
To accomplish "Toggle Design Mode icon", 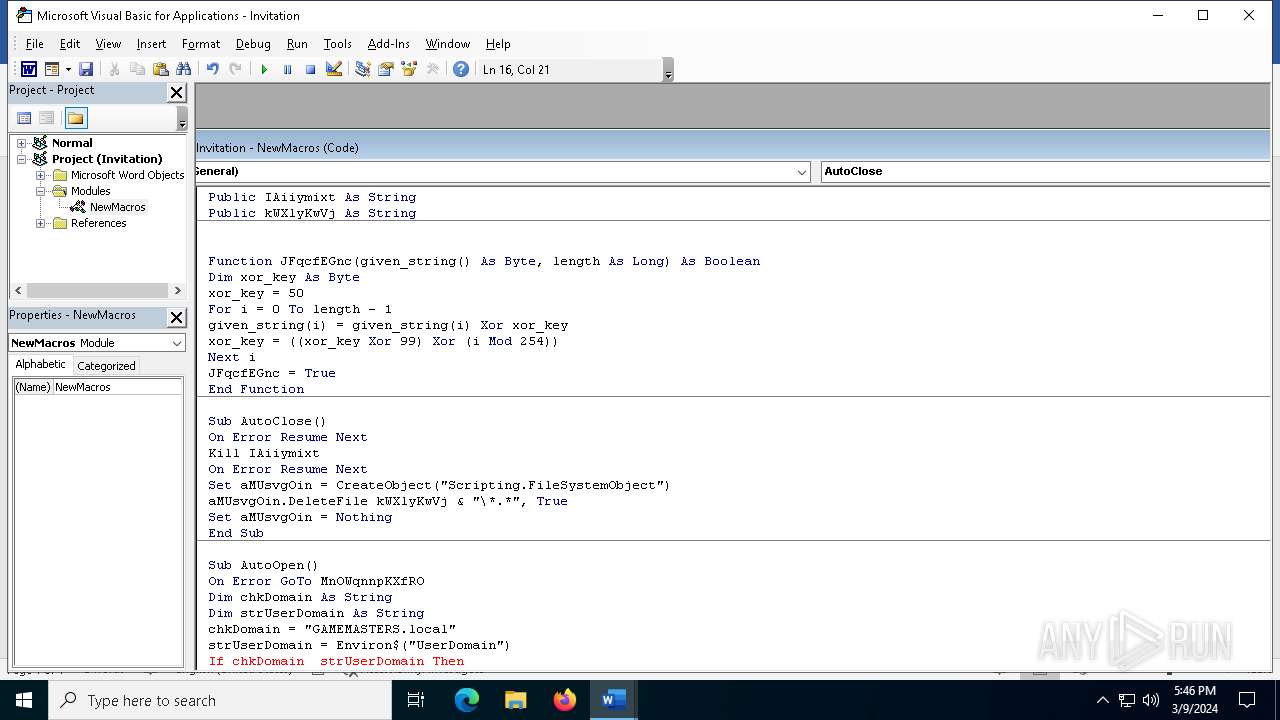I will pos(334,69).
